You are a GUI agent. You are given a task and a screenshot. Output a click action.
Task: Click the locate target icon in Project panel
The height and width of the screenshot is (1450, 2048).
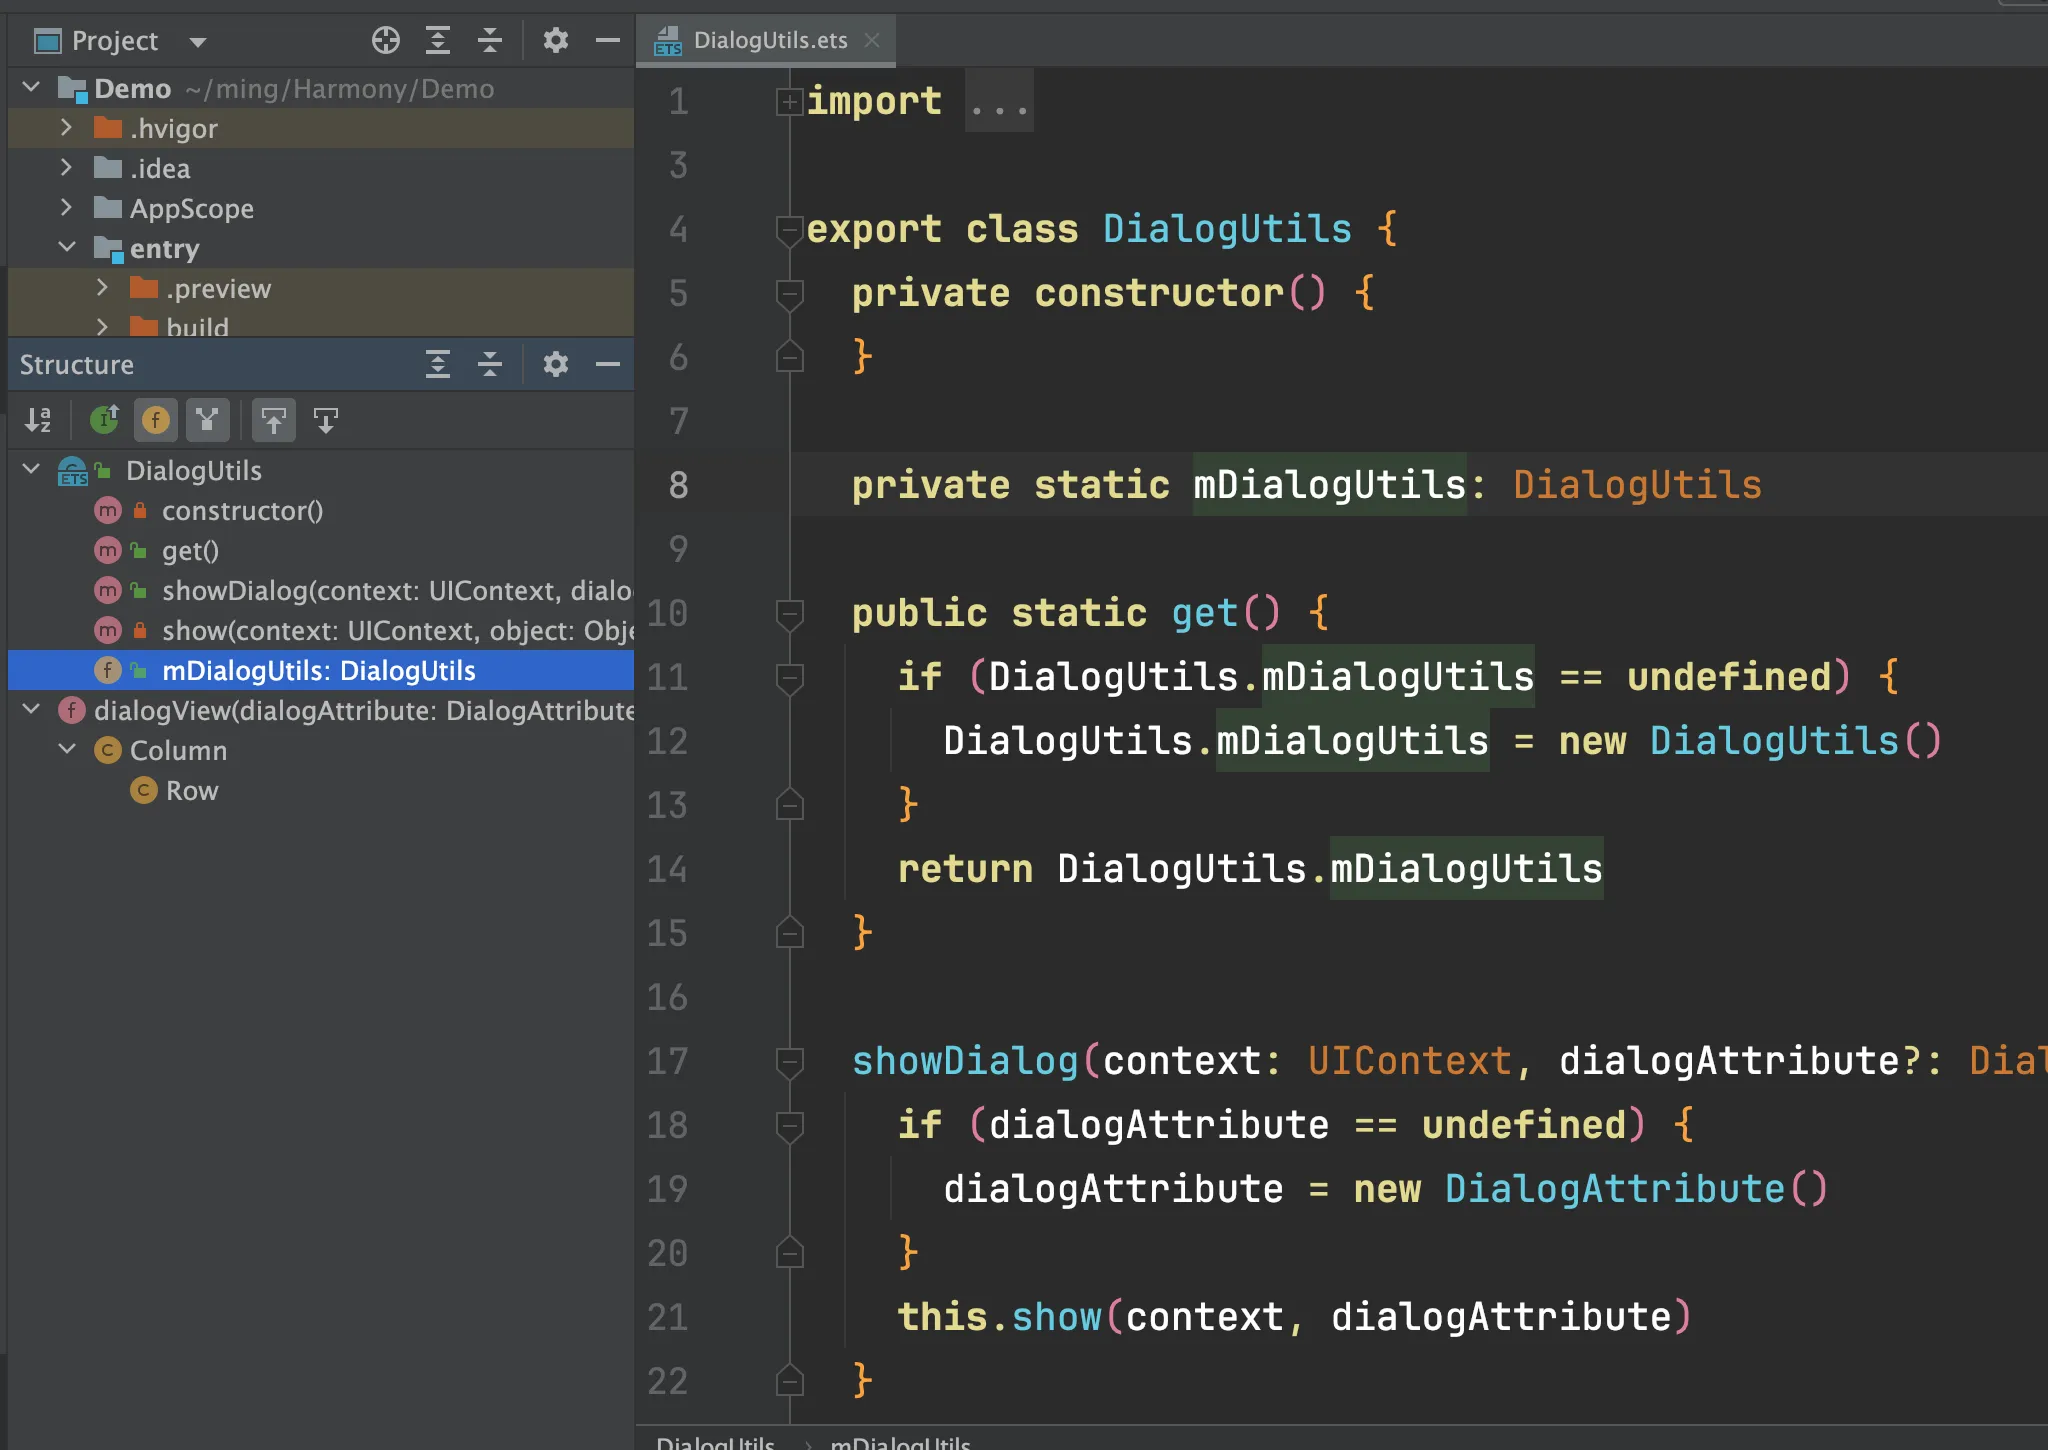[x=385, y=40]
